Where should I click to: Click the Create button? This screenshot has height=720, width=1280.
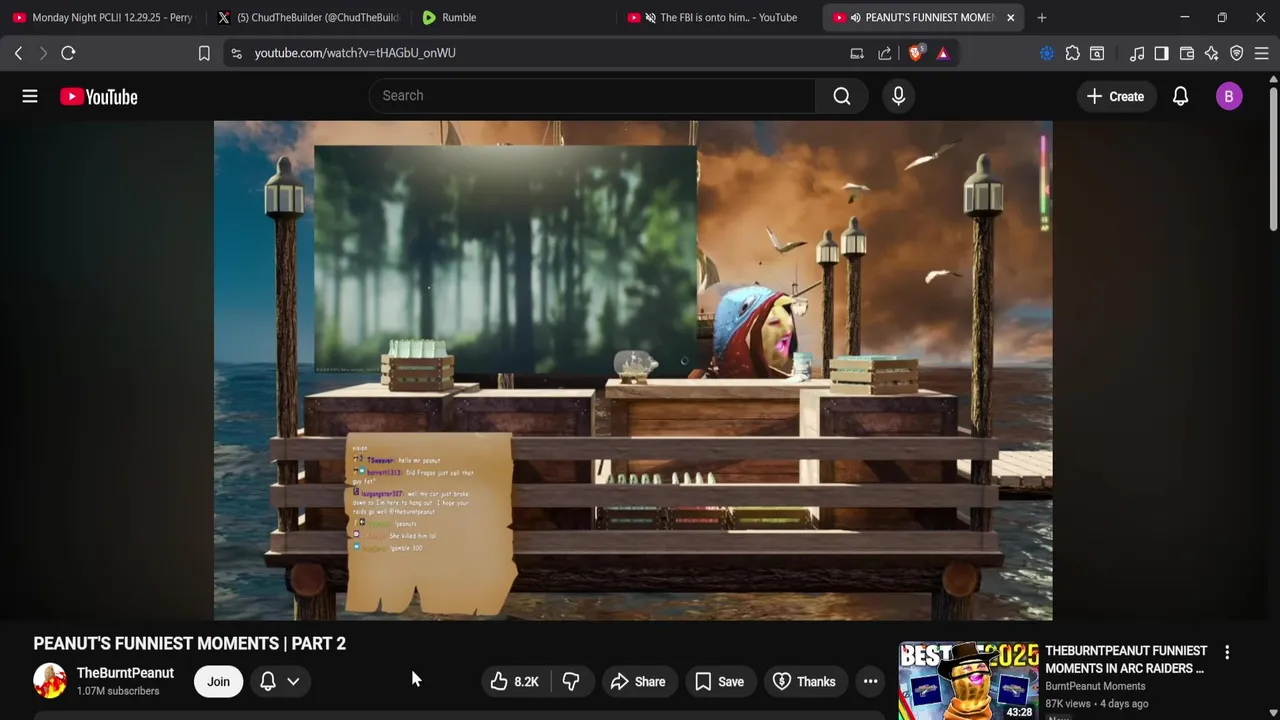[x=1115, y=96]
